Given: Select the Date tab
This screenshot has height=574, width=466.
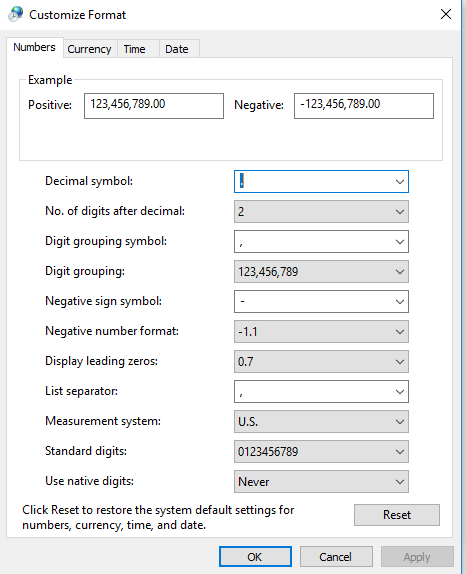Looking at the screenshot, I should [x=177, y=49].
